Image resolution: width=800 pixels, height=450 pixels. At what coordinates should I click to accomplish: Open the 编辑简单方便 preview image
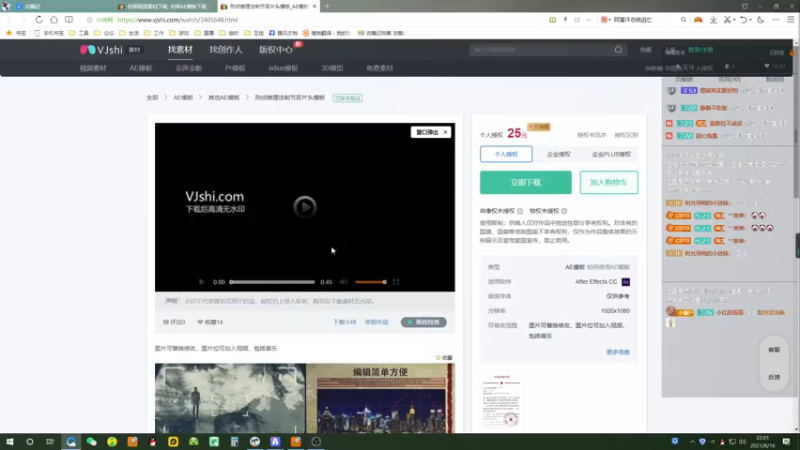coord(380,398)
